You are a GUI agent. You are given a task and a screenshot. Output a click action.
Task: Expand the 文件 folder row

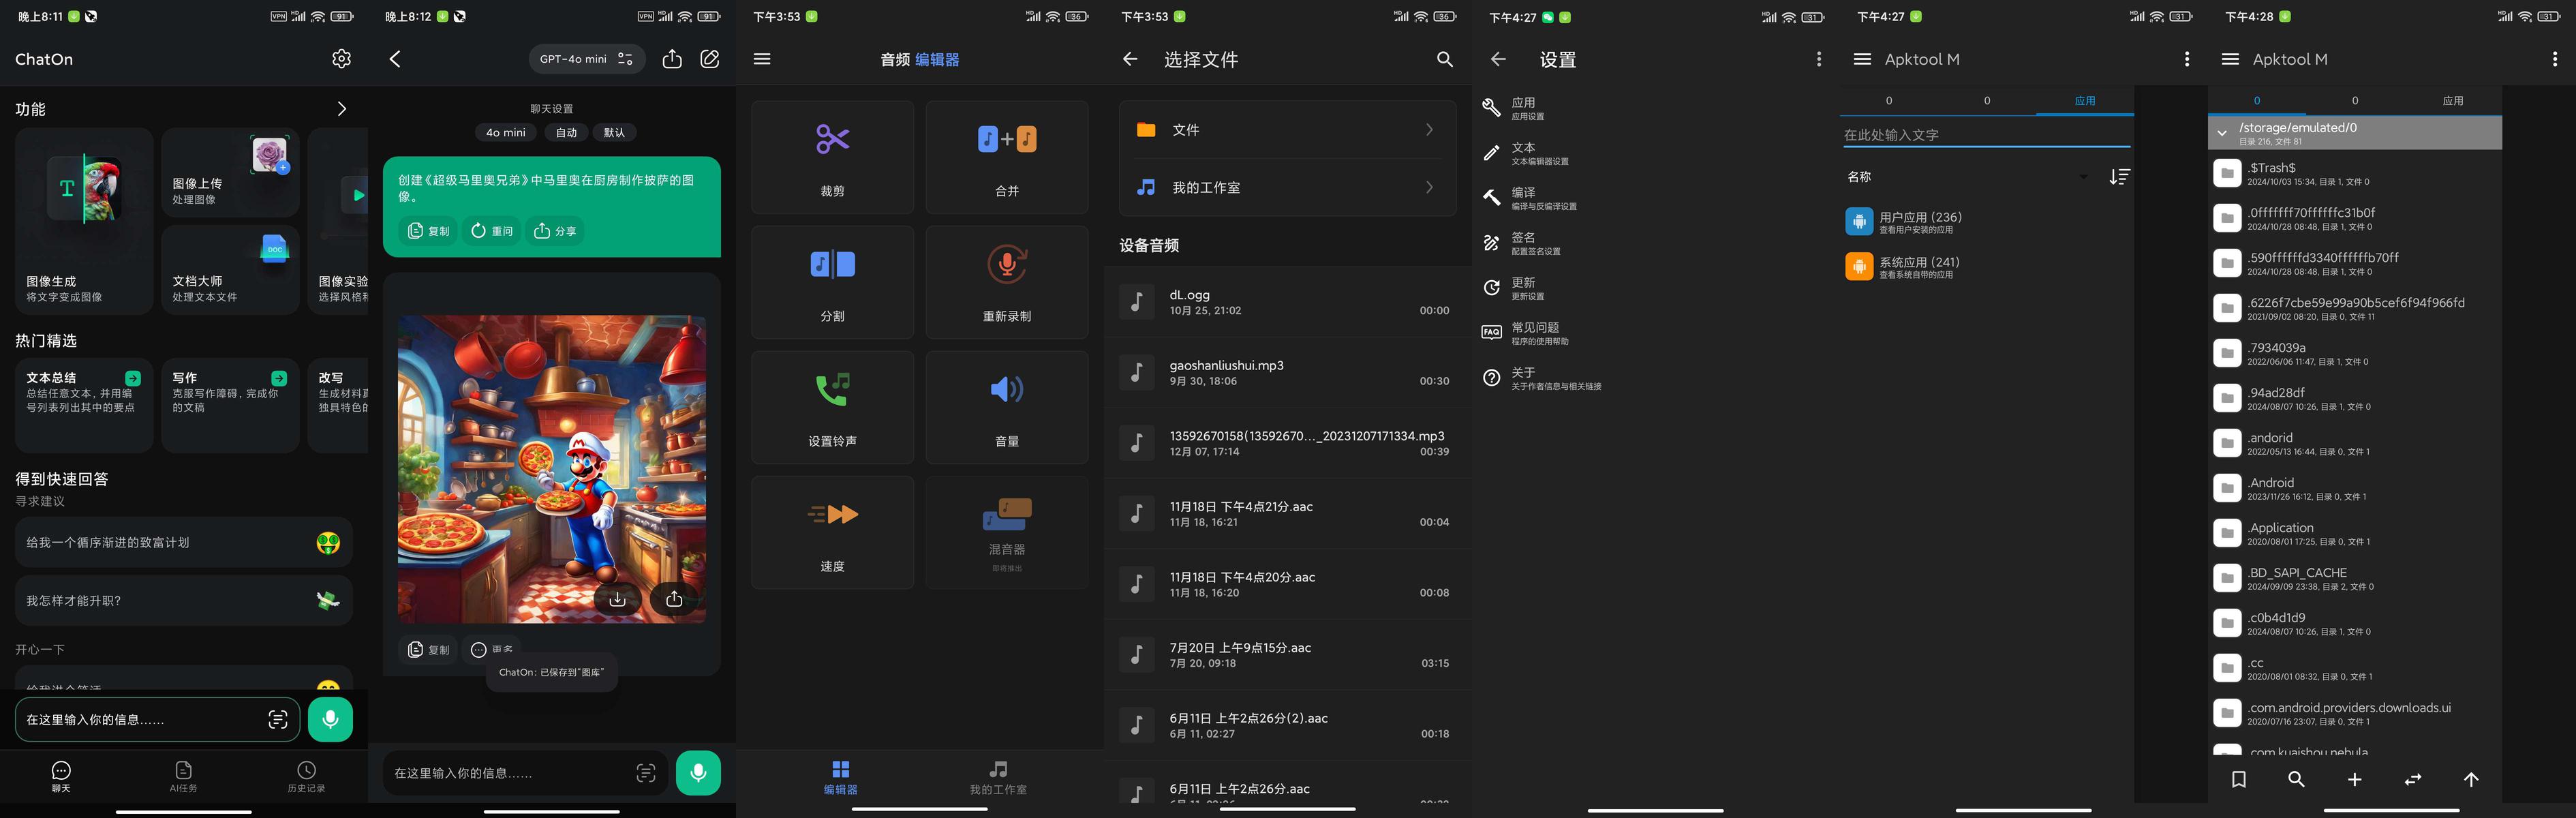coord(1287,130)
